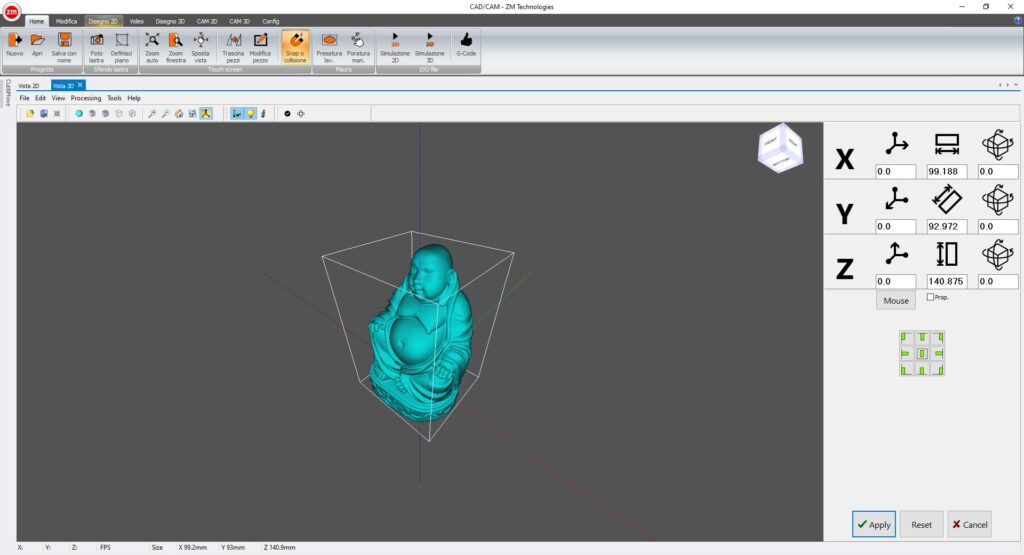Viewport: 1024px width, 555px height.
Task: Open the Help menu
Action: pos(134,98)
